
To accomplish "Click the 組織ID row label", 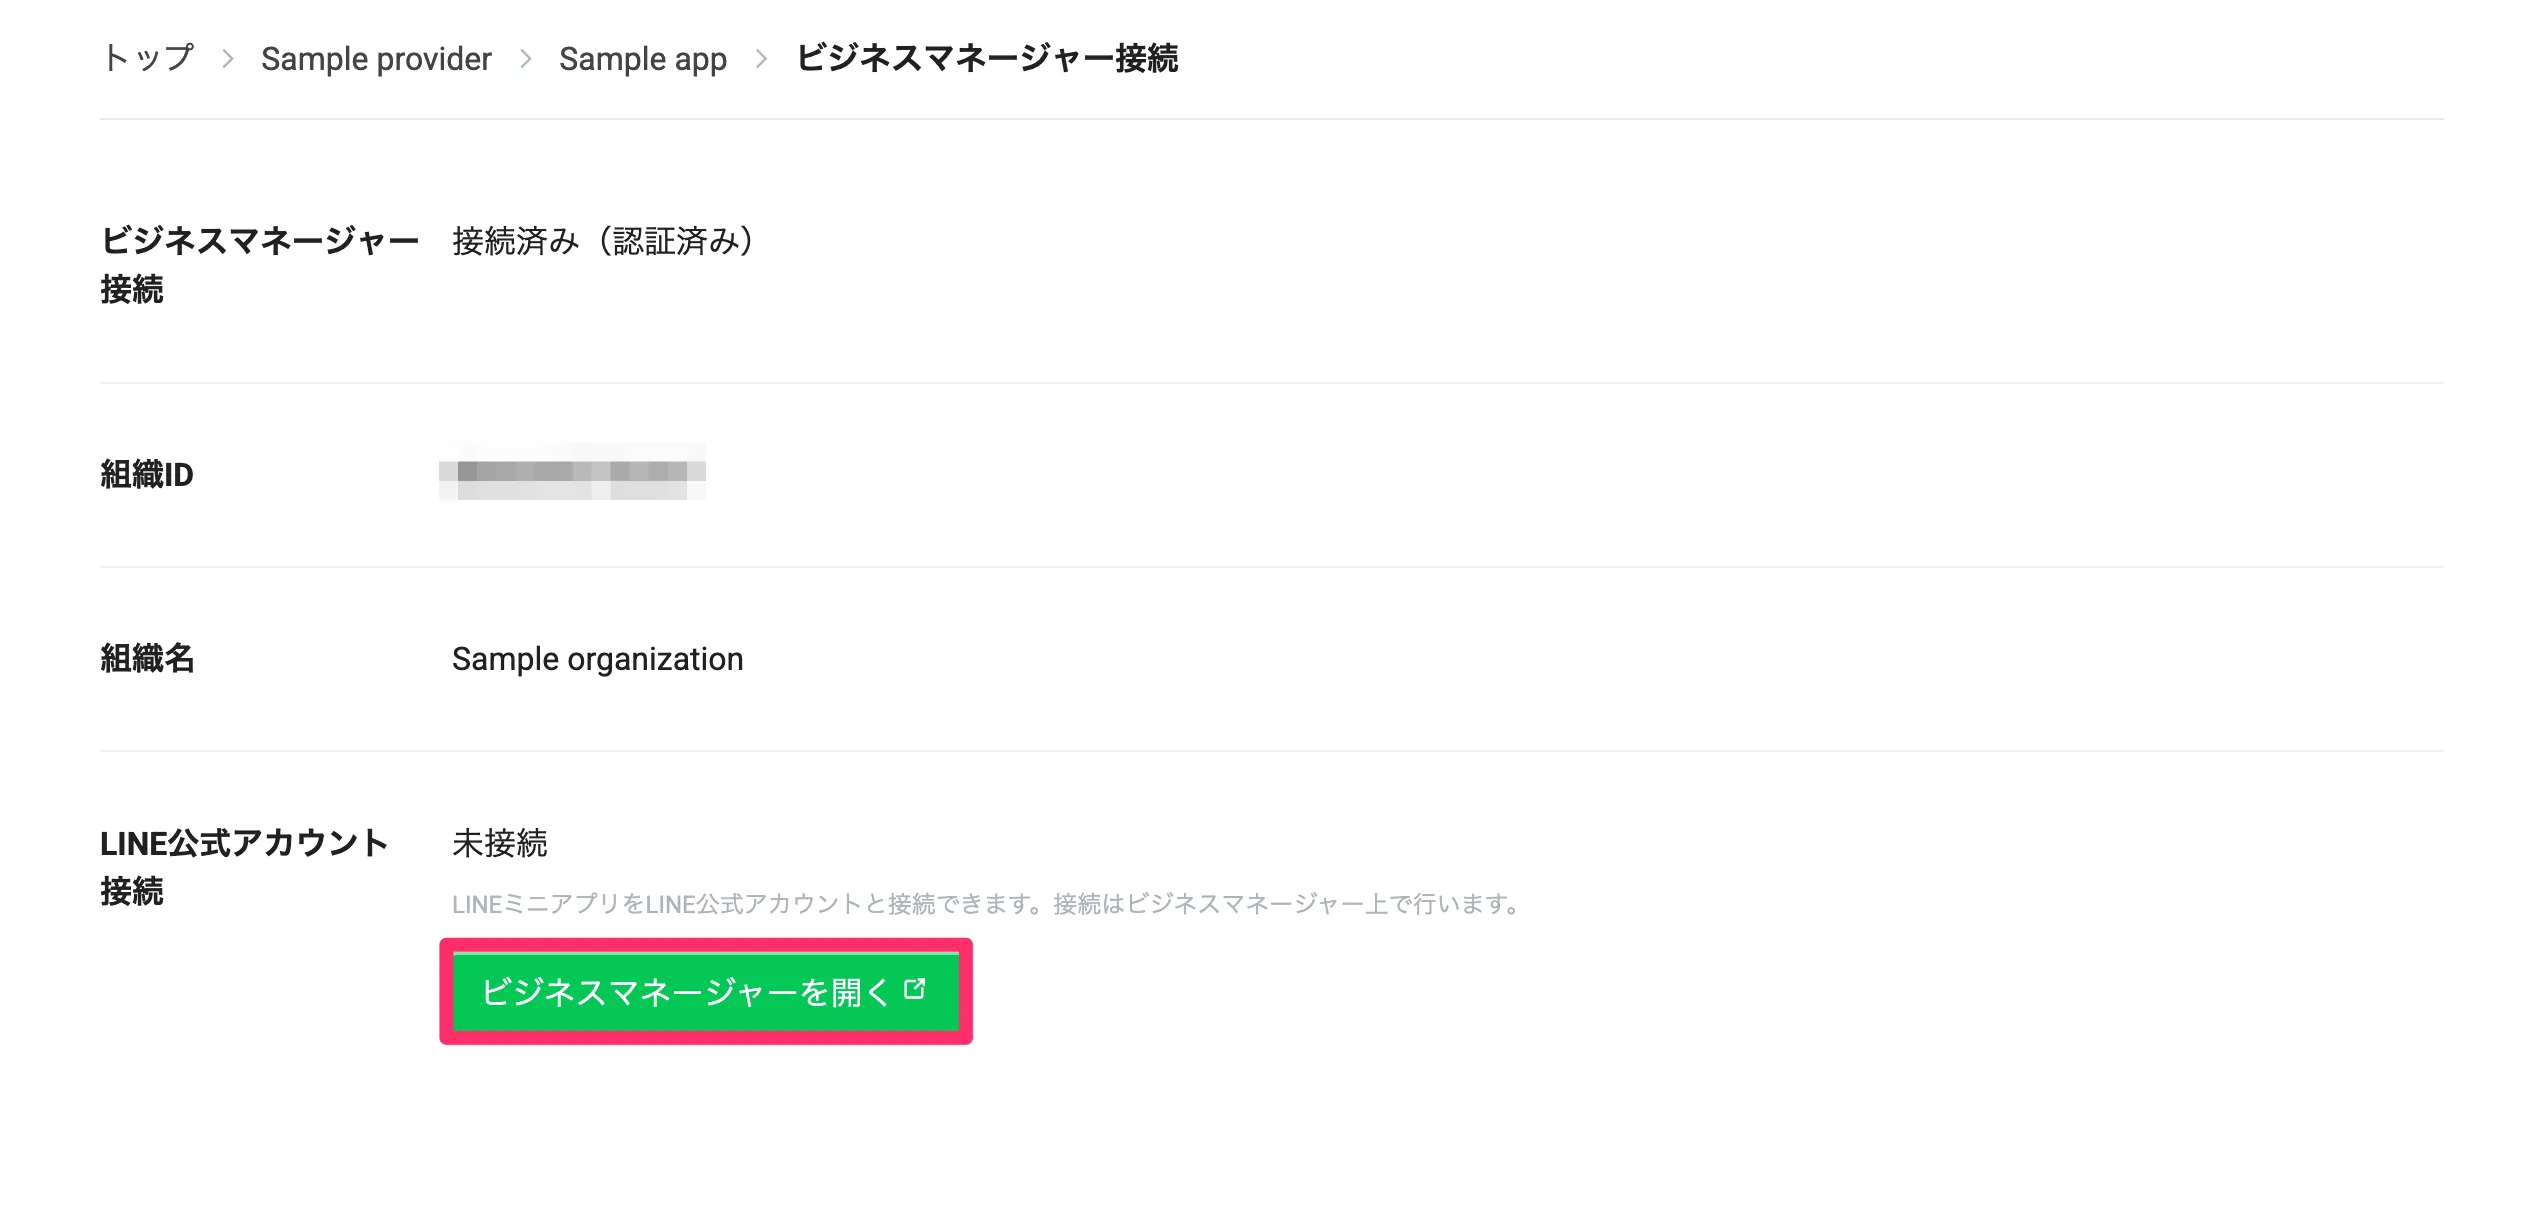I will coord(147,474).
